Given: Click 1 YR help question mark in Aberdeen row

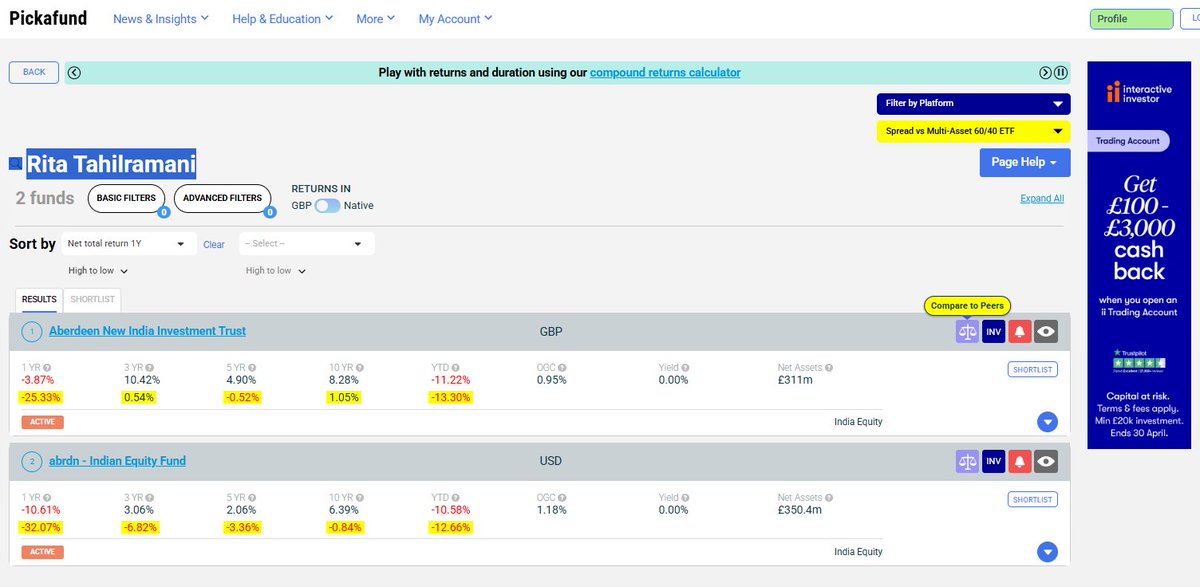Looking at the screenshot, I should pyautogui.click(x=47, y=368).
